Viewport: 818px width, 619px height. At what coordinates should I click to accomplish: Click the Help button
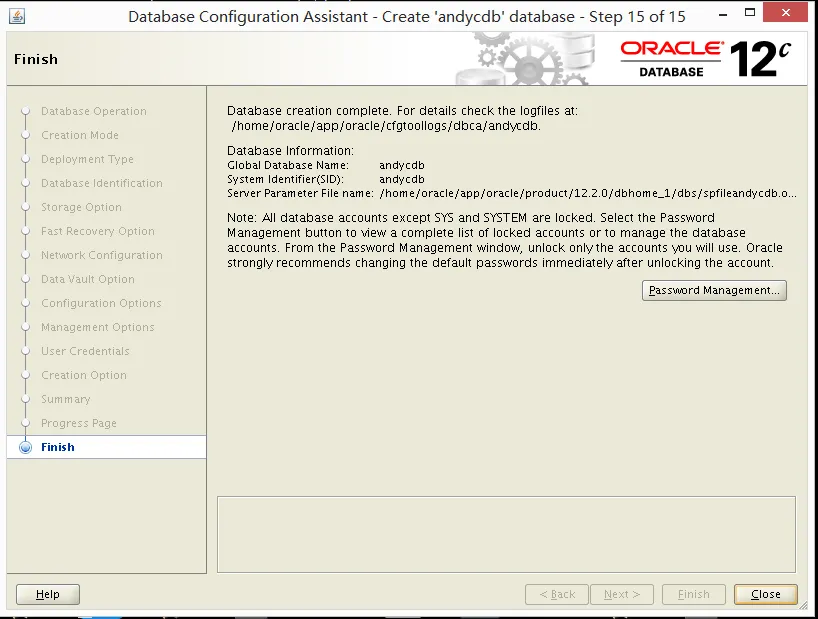pyautogui.click(x=48, y=594)
